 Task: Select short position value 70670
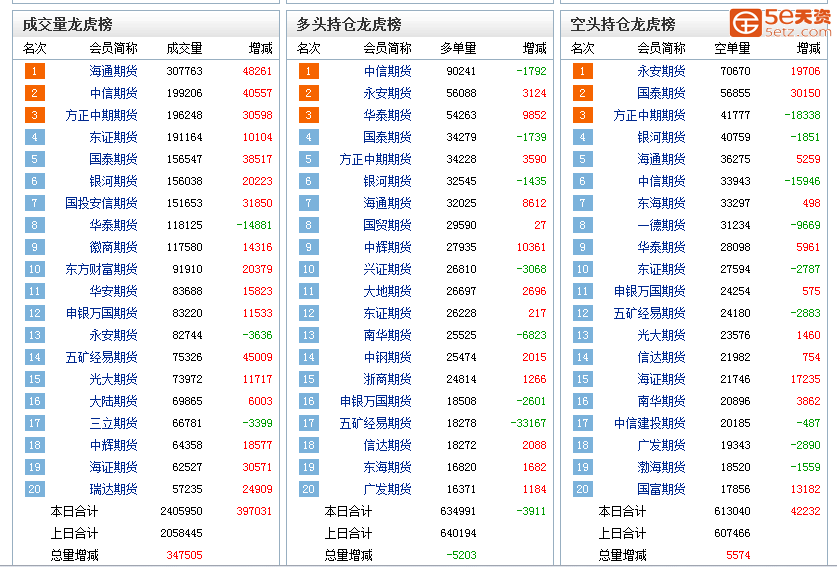click(x=735, y=71)
